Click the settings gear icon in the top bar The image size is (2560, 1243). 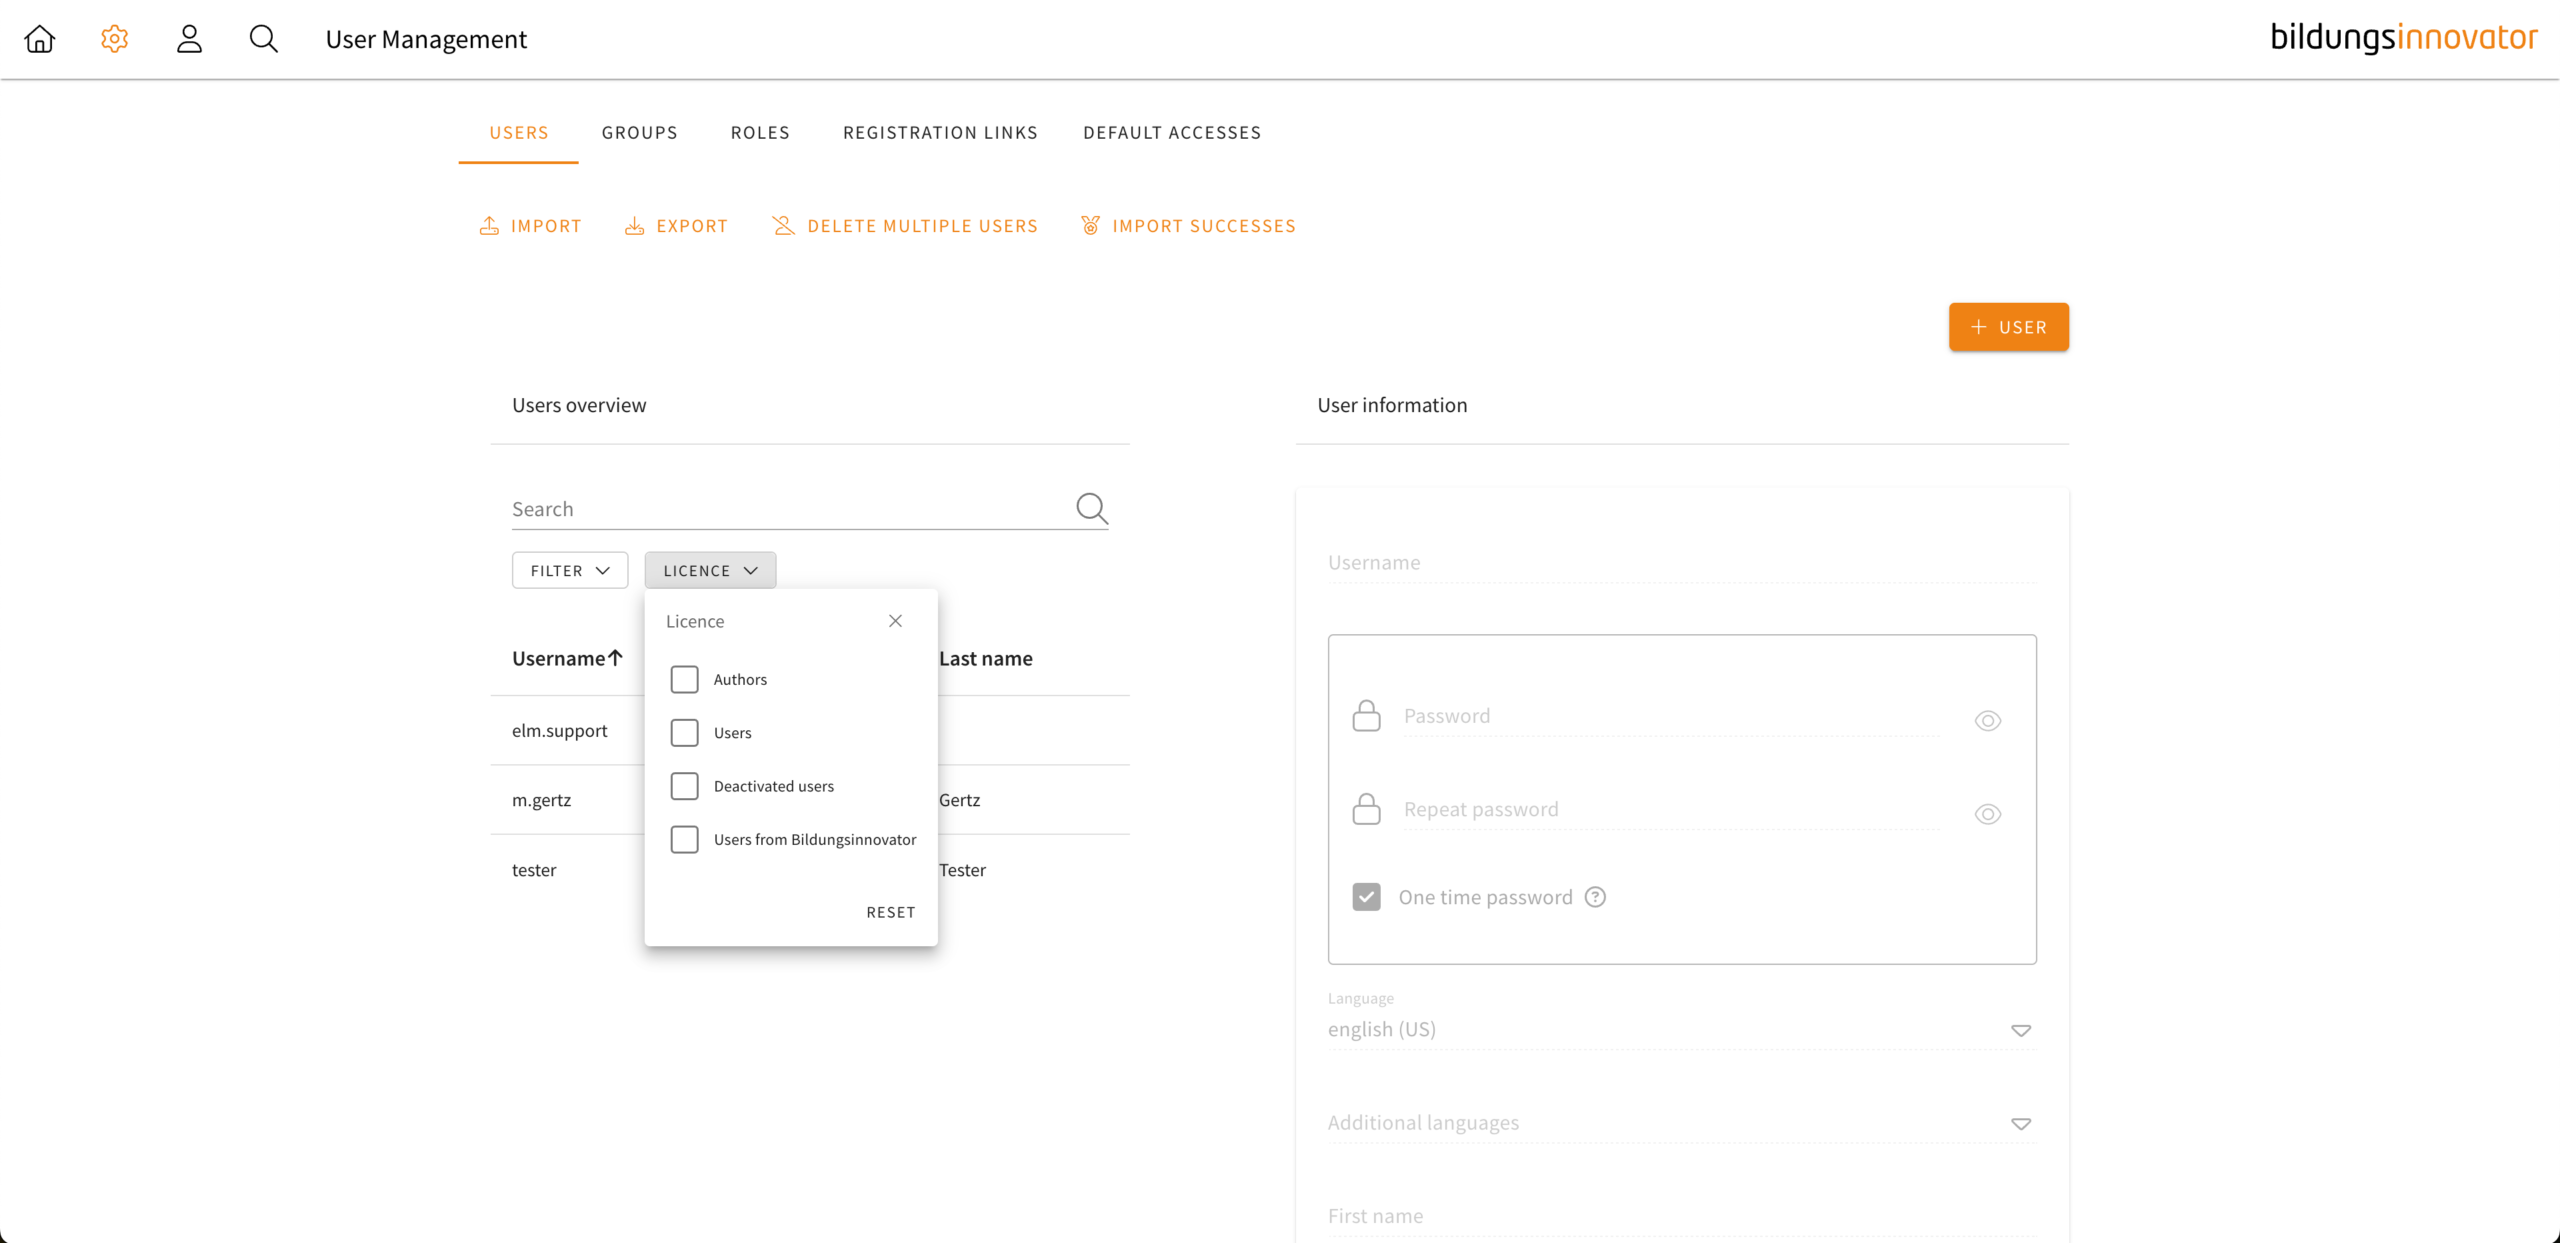pyautogui.click(x=113, y=38)
